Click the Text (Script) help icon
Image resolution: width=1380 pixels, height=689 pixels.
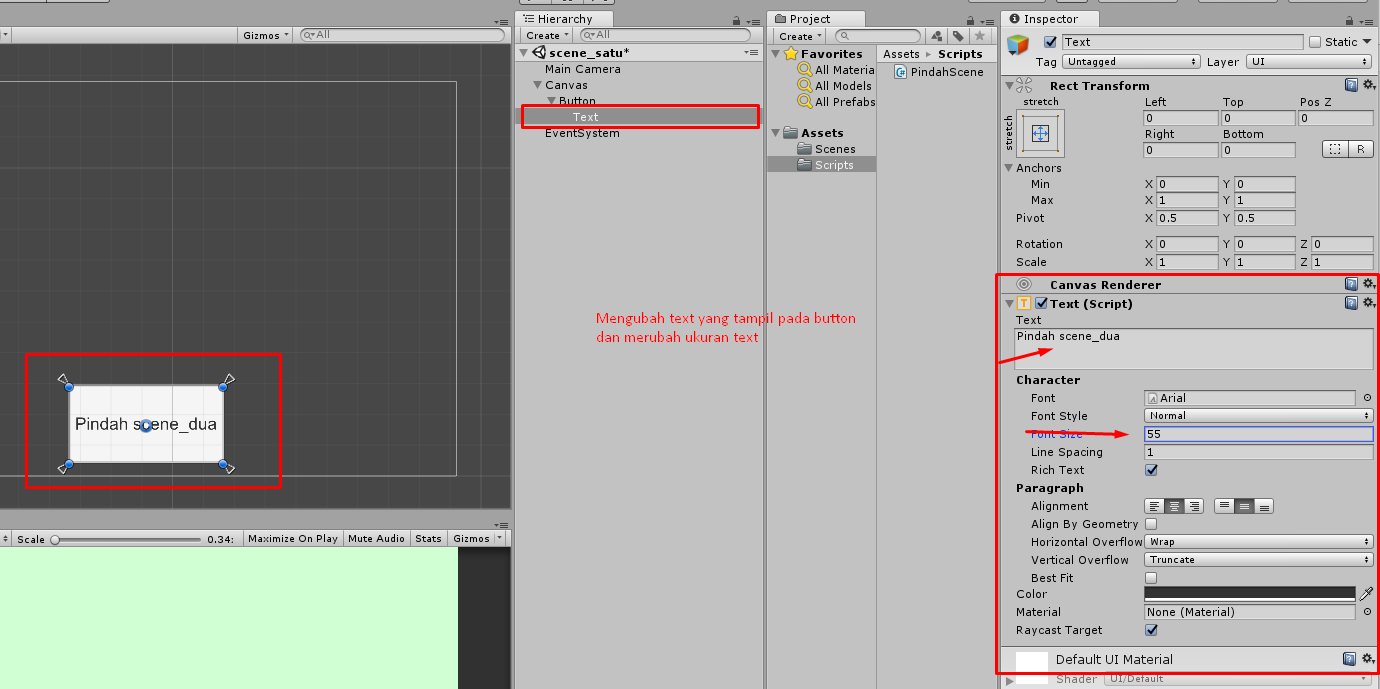[1350, 303]
